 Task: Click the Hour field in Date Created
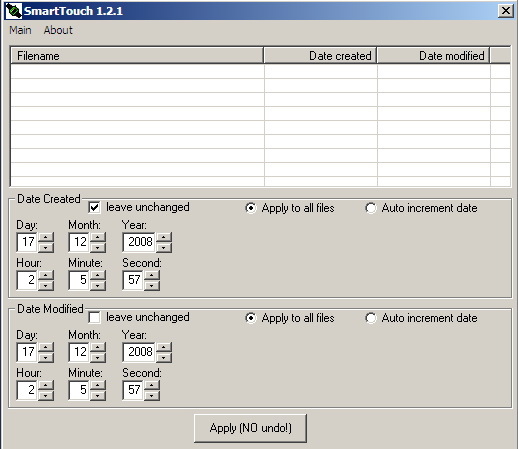pyautogui.click(x=27, y=280)
